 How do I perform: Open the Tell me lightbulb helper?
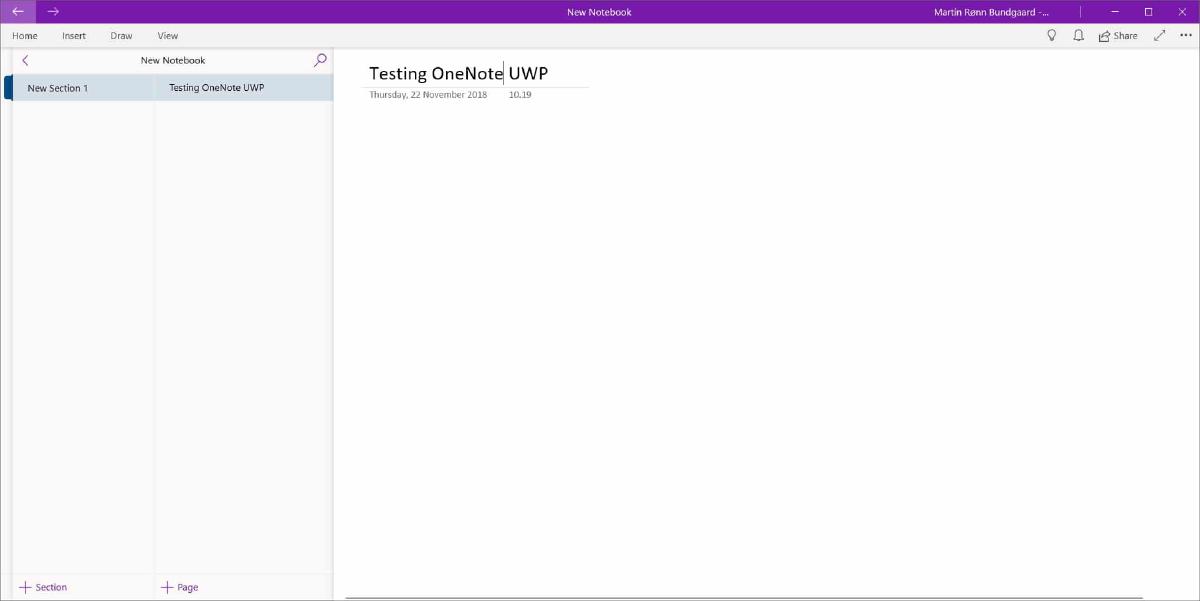[x=1051, y=35]
